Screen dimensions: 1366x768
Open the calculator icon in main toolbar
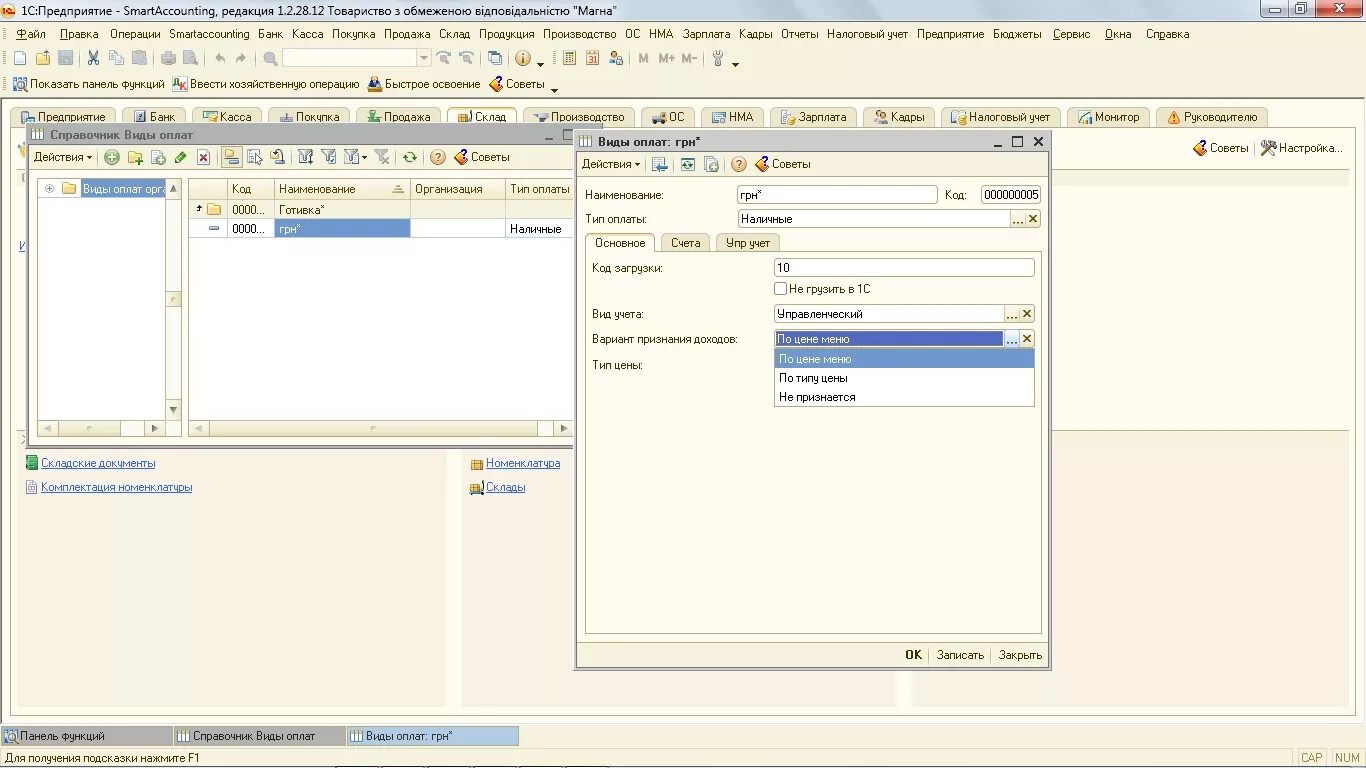click(x=570, y=59)
